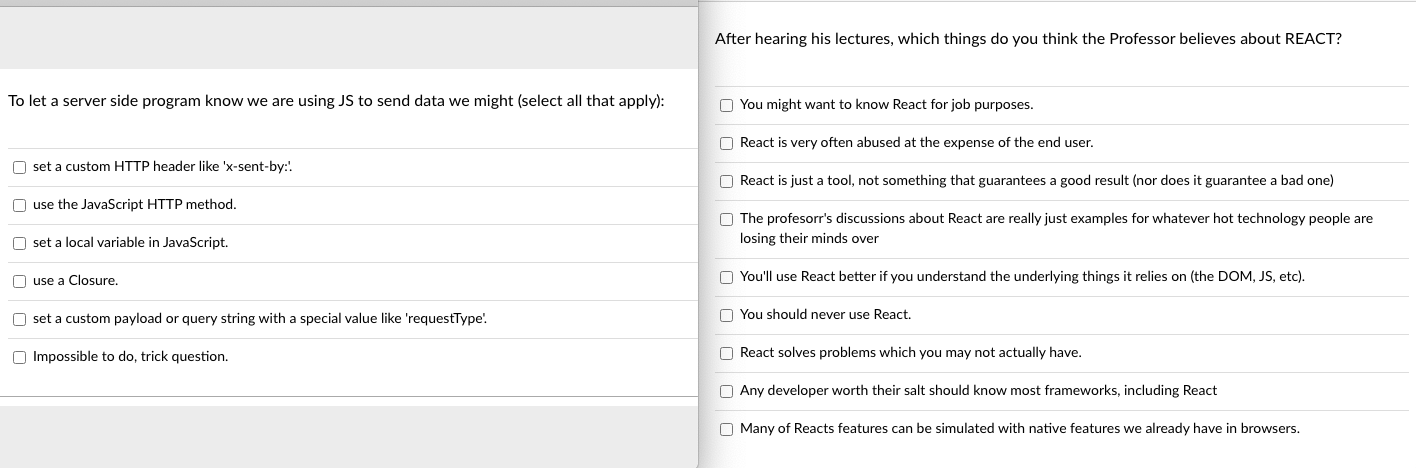Check the 'use a Closure' box
The width and height of the screenshot is (1416, 468).
pos(19,281)
